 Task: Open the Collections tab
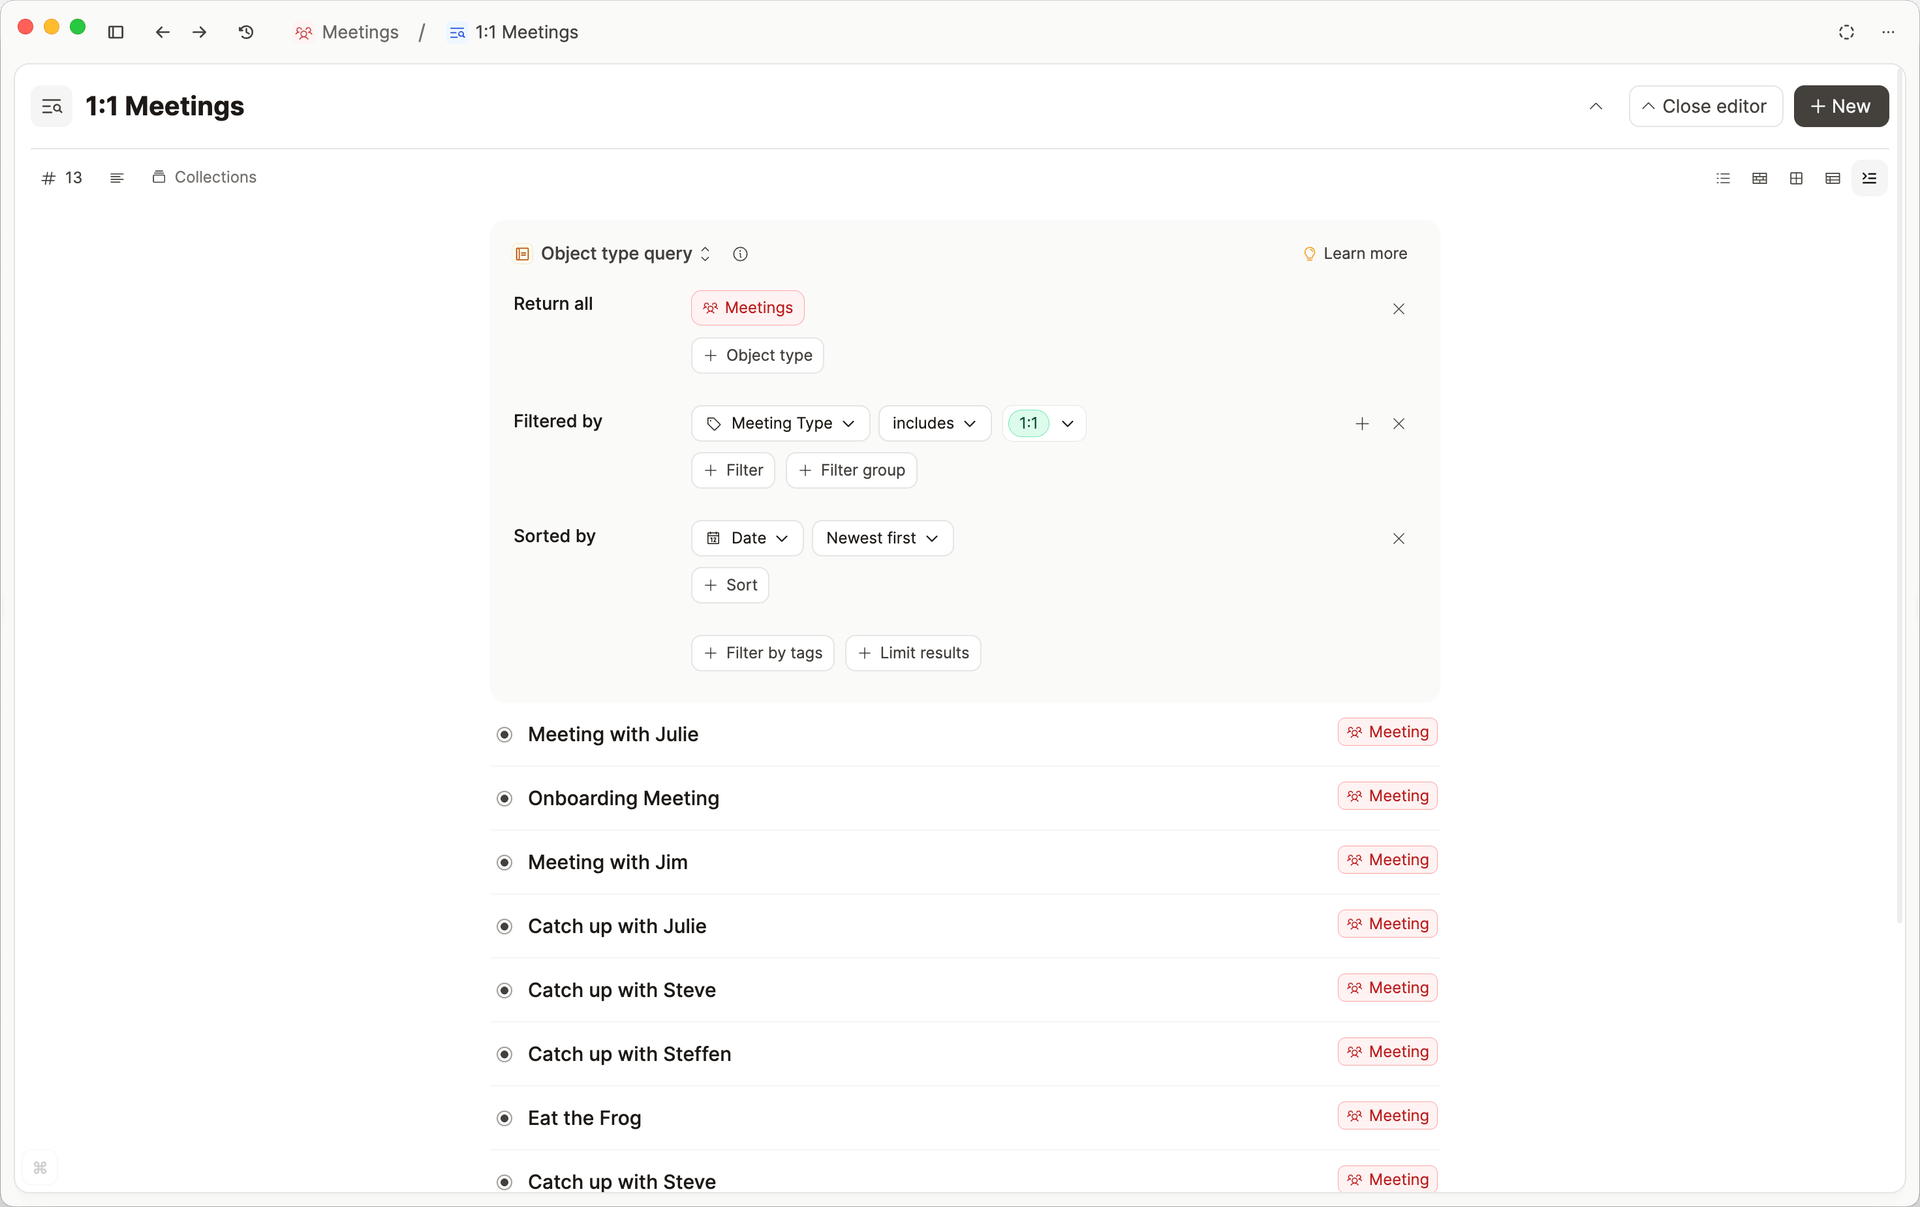pyautogui.click(x=204, y=177)
